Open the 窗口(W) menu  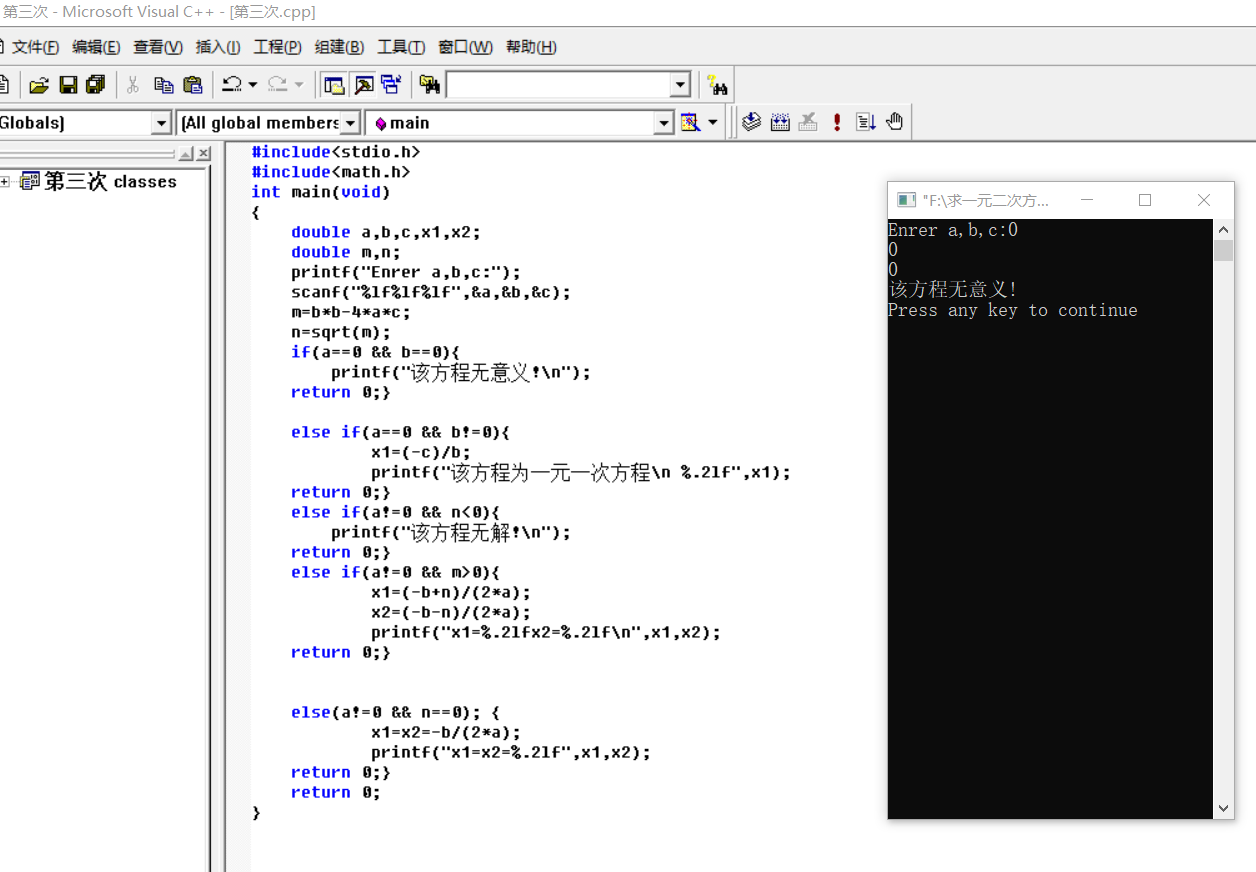[x=465, y=47]
